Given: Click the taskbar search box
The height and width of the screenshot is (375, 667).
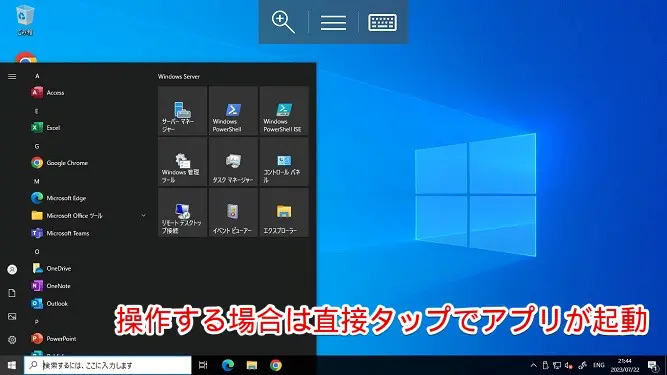Looking at the screenshot, I should [108, 365].
